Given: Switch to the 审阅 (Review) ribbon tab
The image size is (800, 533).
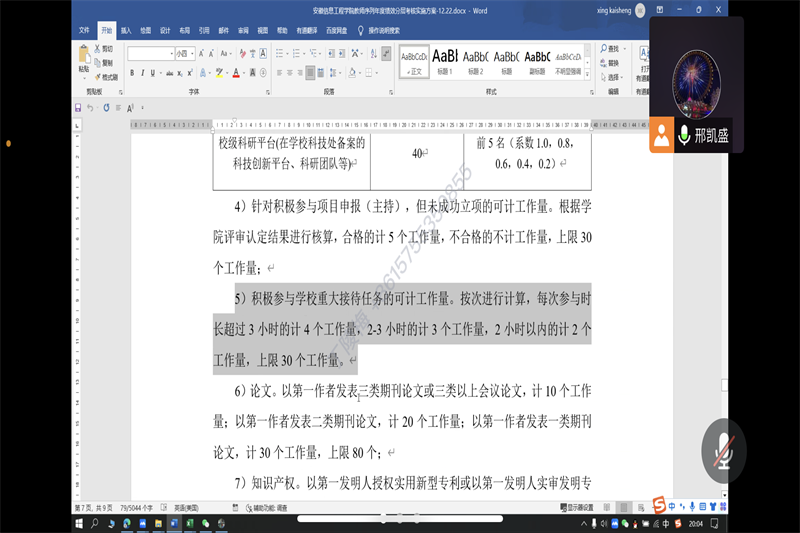Looking at the screenshot, I should pos(243,31).
